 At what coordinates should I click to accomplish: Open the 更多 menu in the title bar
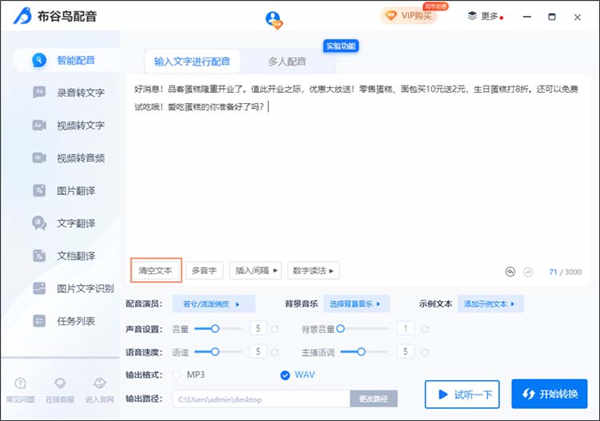(x=484, y=16)
